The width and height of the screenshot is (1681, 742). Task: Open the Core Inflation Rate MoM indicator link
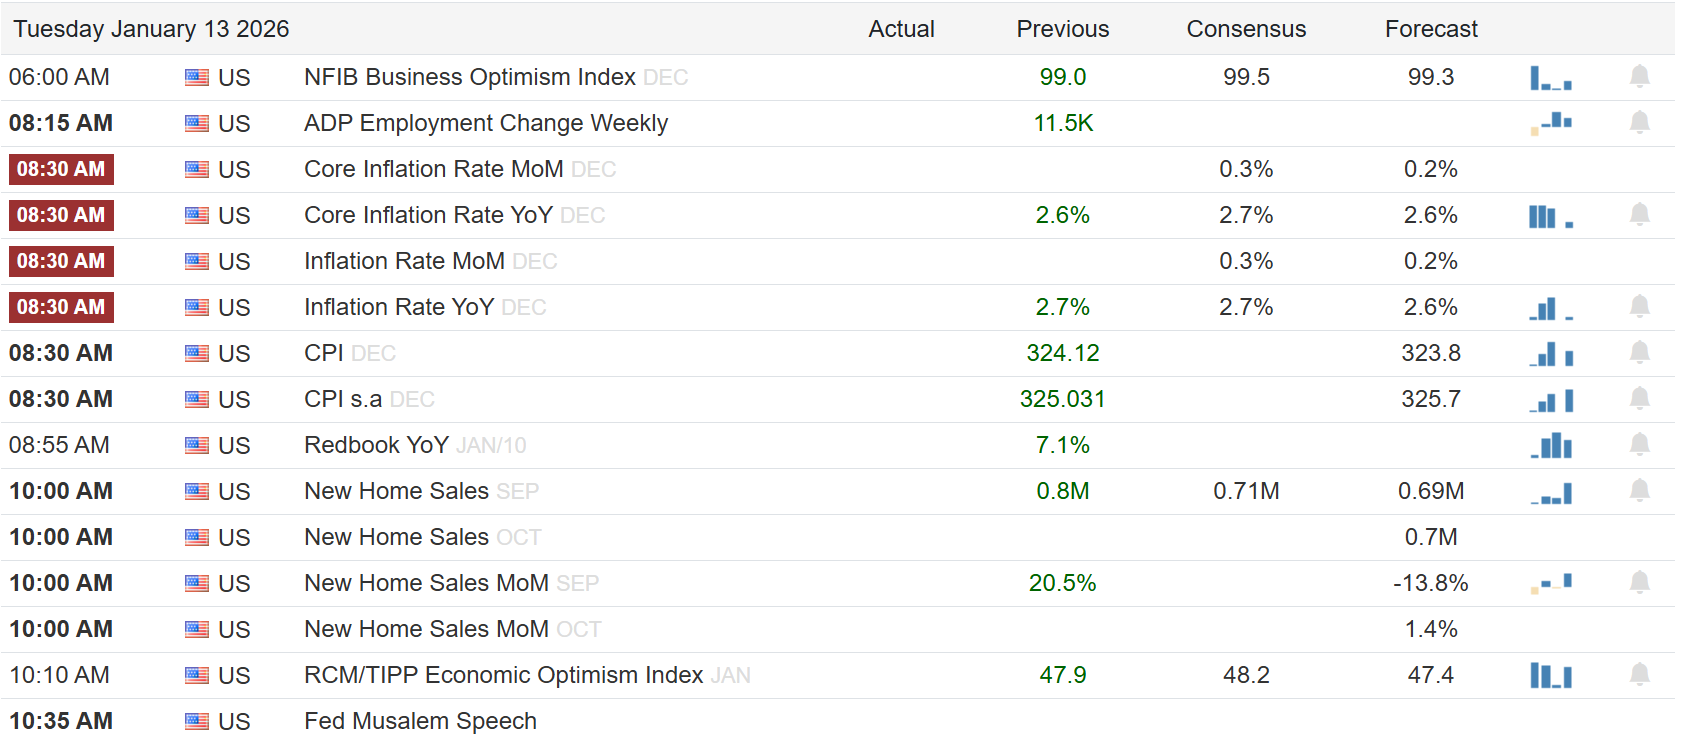[433, 169]
